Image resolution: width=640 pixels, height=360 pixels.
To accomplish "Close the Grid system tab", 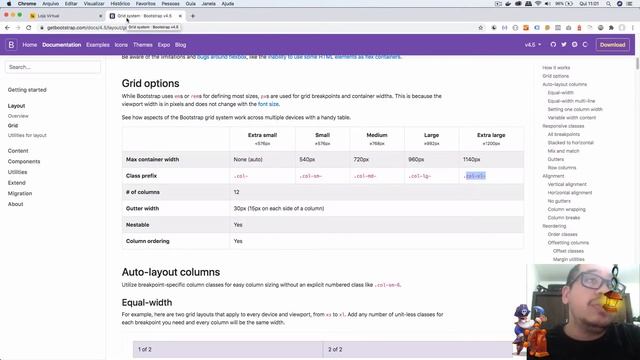I will tap(180, 16).
